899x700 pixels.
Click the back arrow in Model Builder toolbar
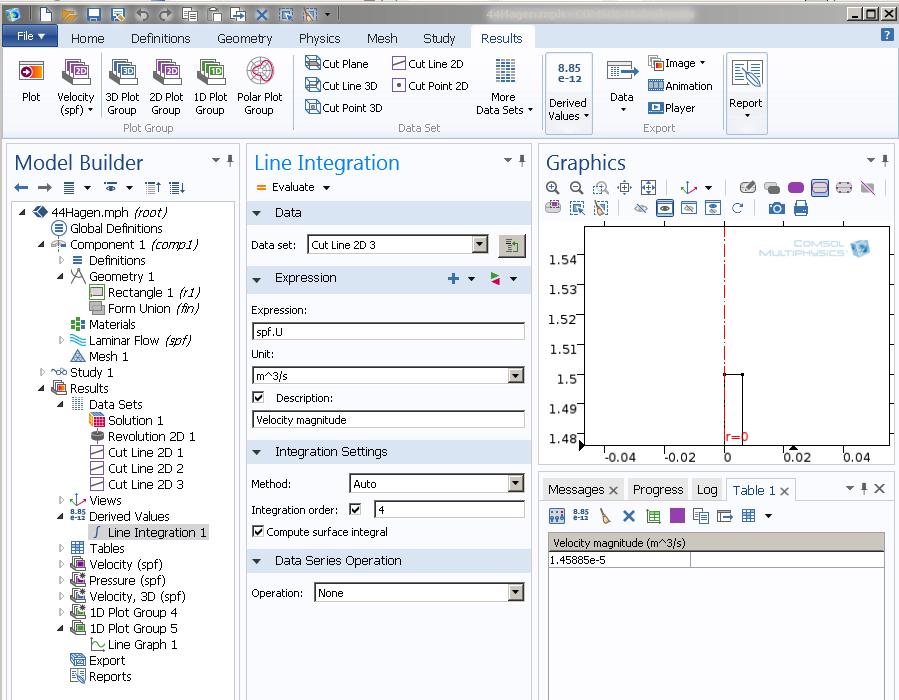21,187
